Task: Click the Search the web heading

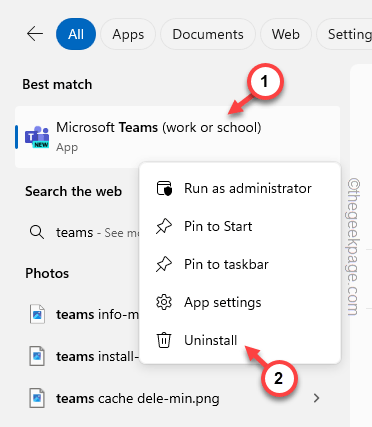Action: click(73, 192)
